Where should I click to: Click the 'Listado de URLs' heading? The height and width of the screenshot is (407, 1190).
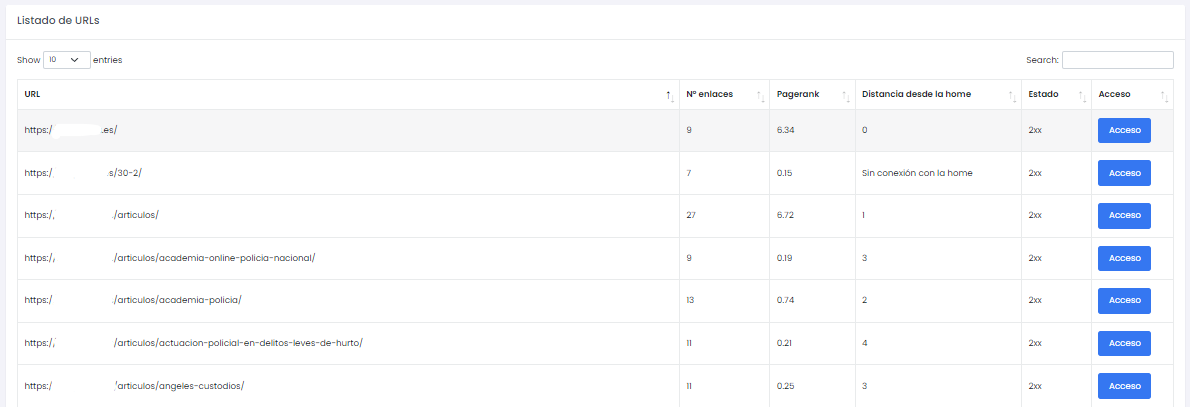tap(58, 21)
